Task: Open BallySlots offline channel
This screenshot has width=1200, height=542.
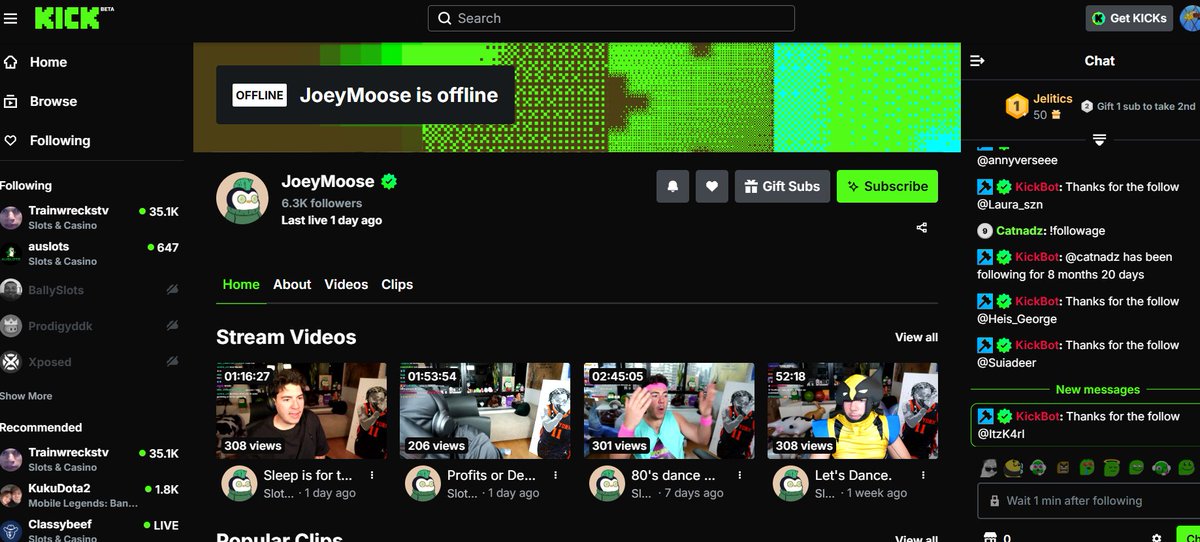Action: [x=90, y=290]
